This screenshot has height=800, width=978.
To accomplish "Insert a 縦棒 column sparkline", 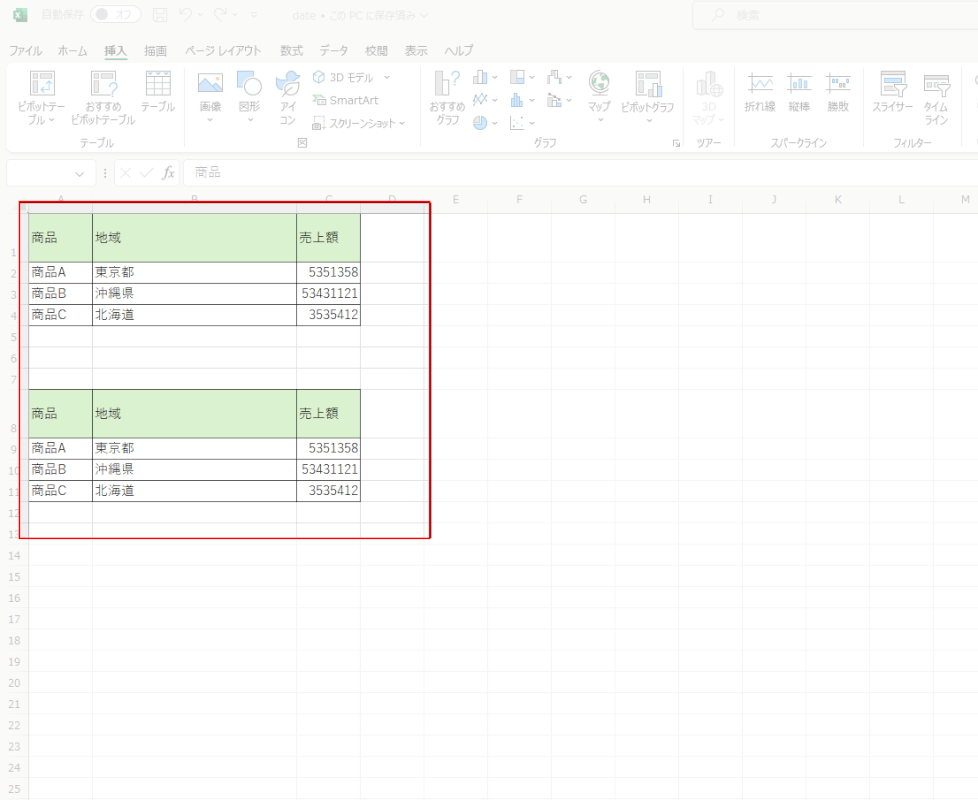I will pyautogui.click(x=799, y=92).
